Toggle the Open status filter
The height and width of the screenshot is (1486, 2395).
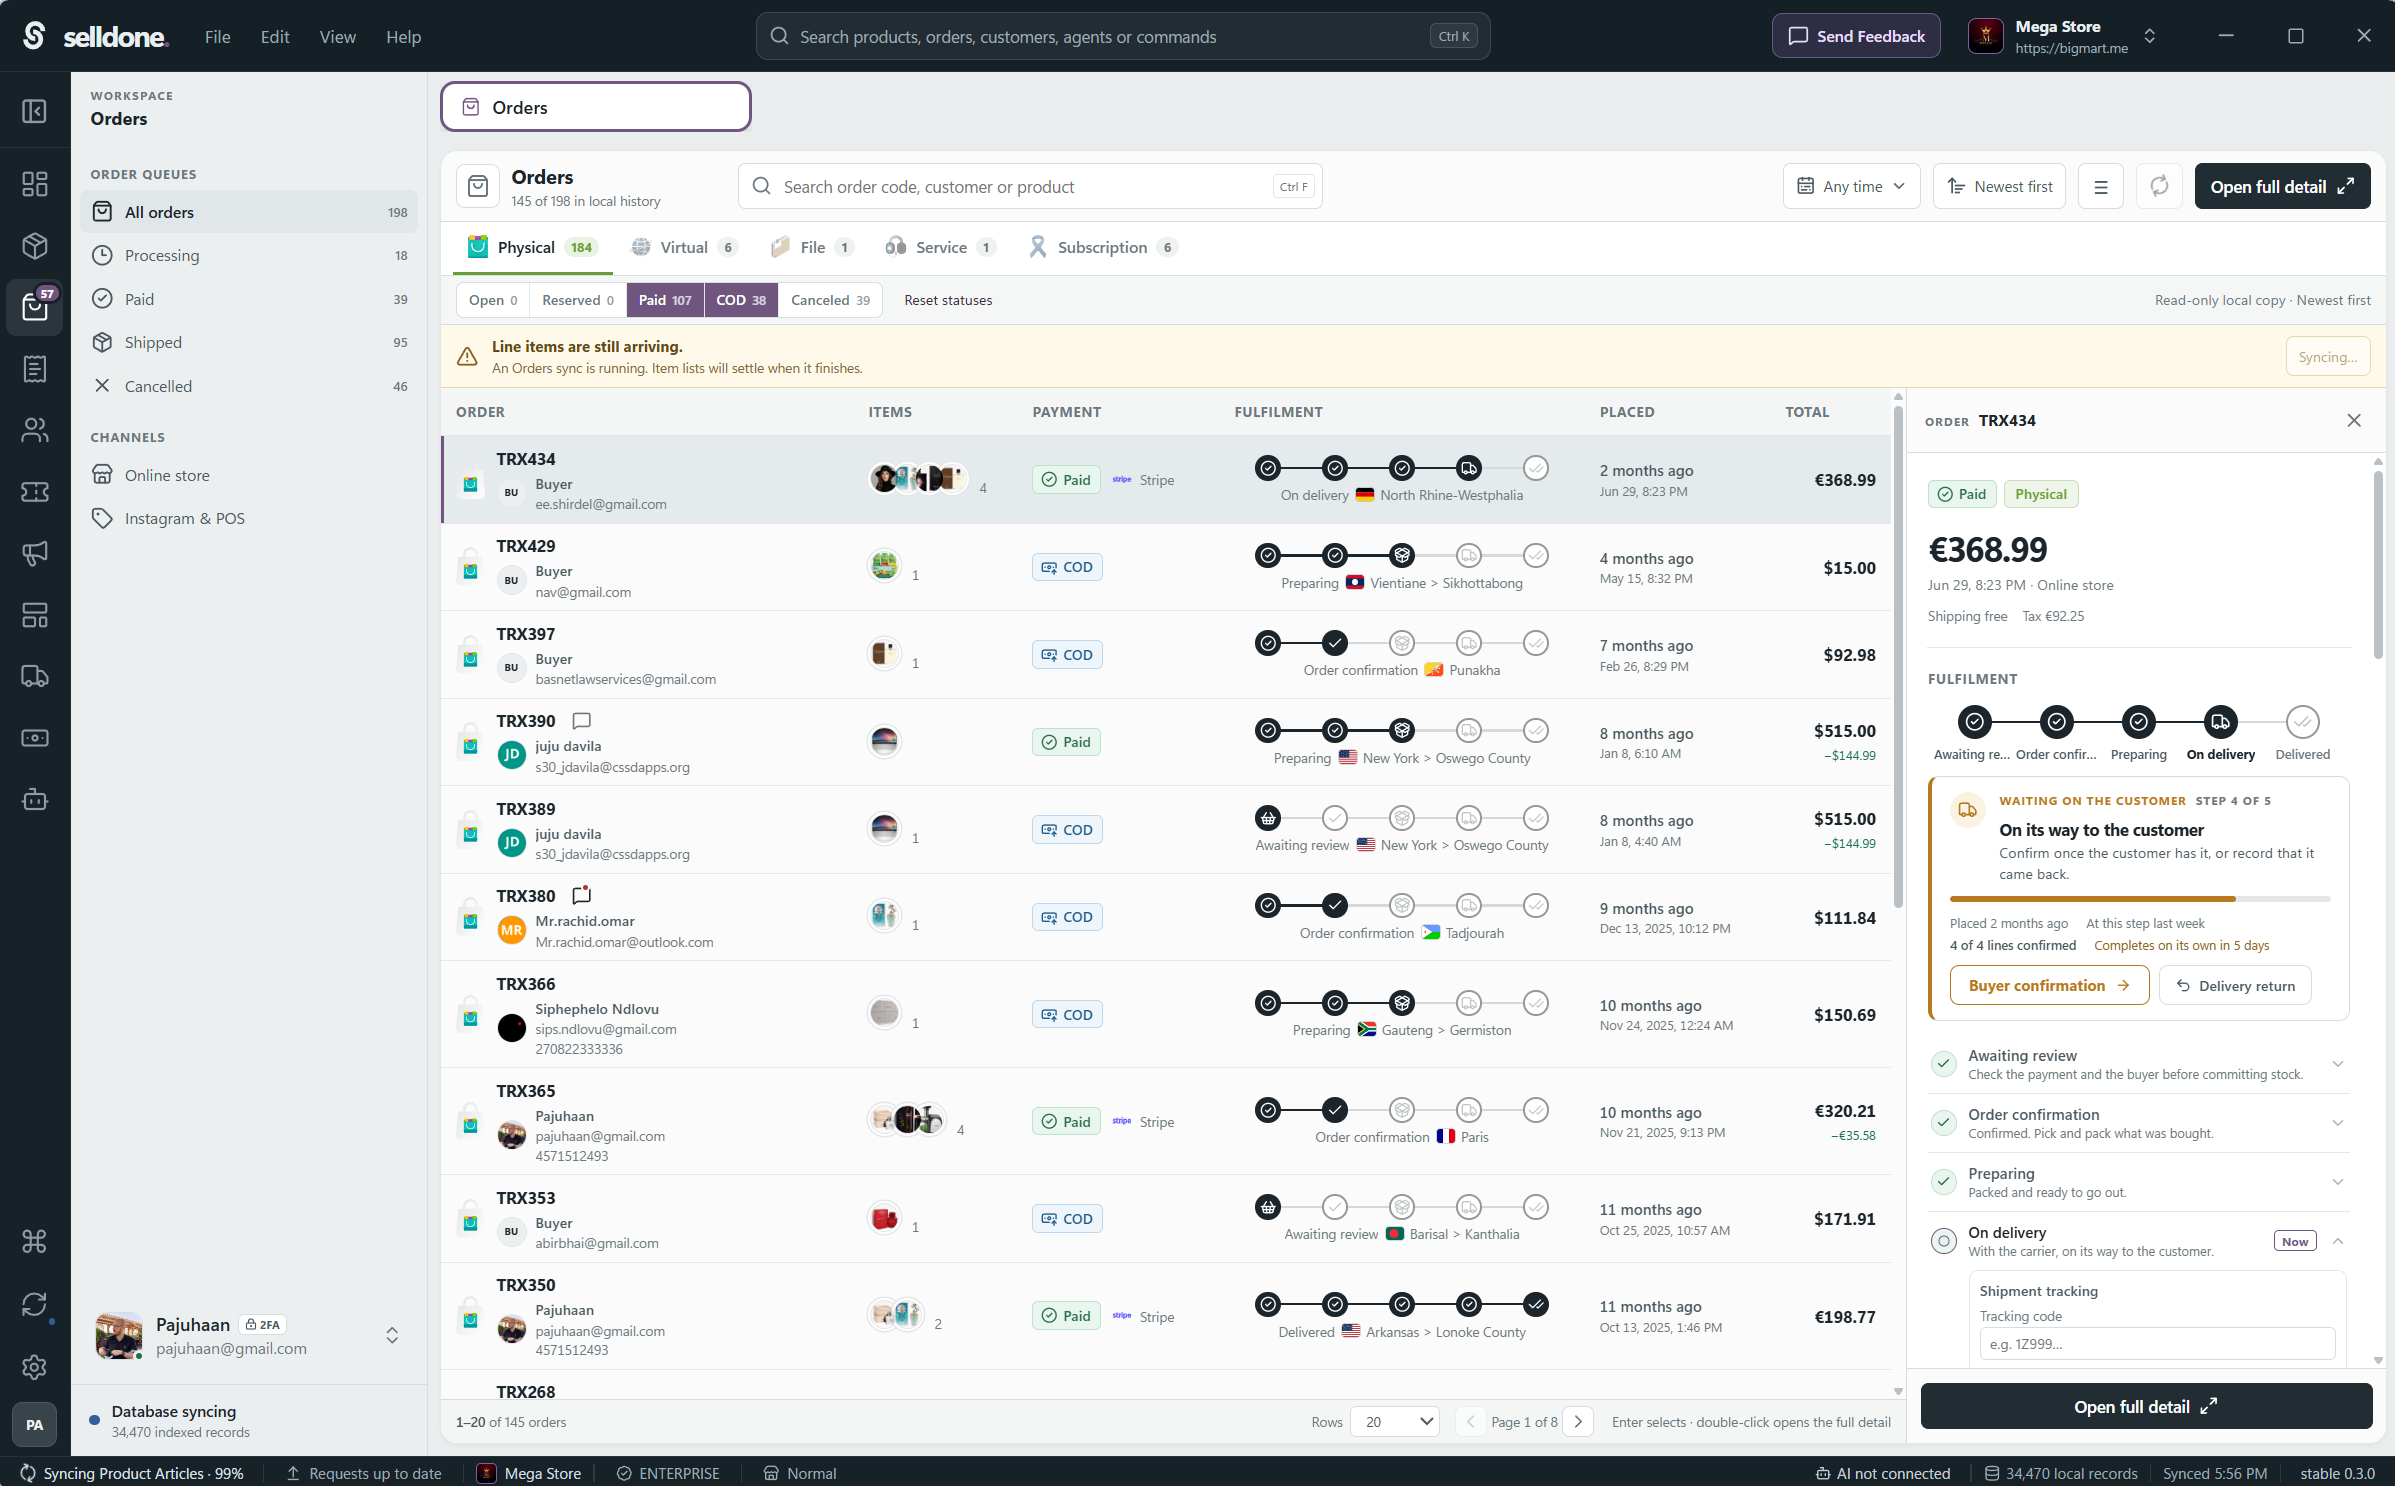(x=493, y=300)
